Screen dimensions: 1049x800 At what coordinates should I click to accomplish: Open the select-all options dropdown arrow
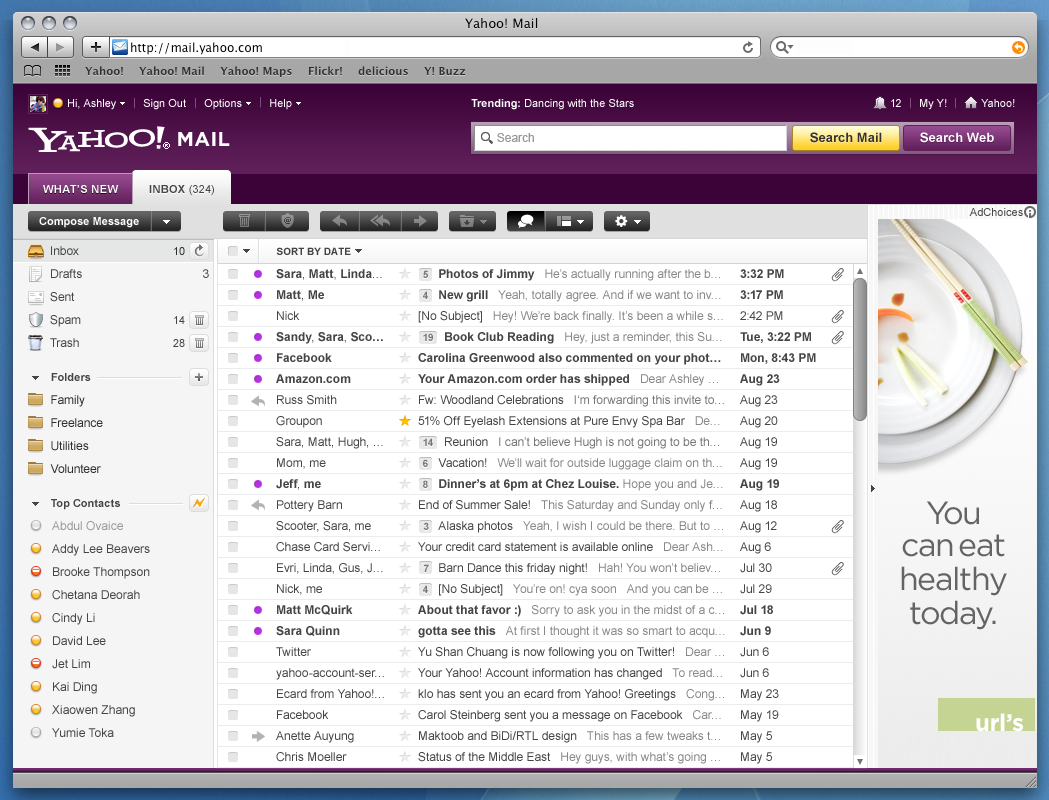247,251
